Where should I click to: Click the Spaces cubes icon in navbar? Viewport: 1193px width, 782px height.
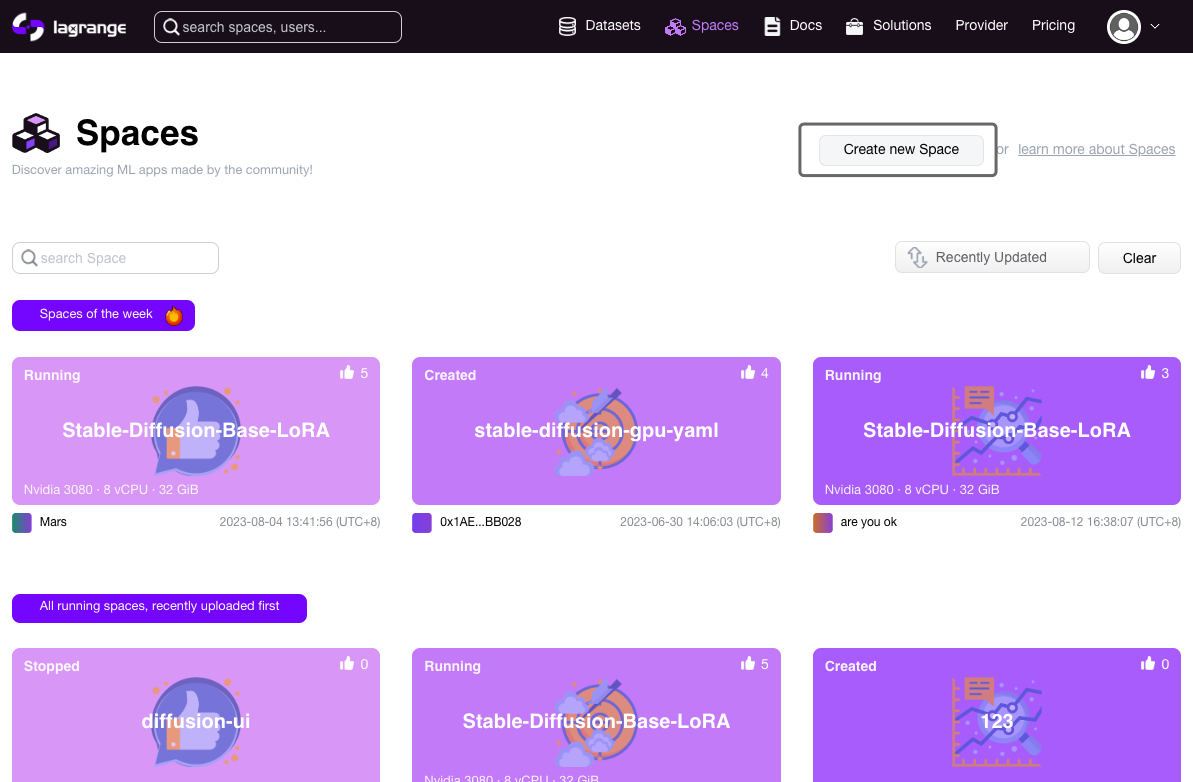pos(675,27)
